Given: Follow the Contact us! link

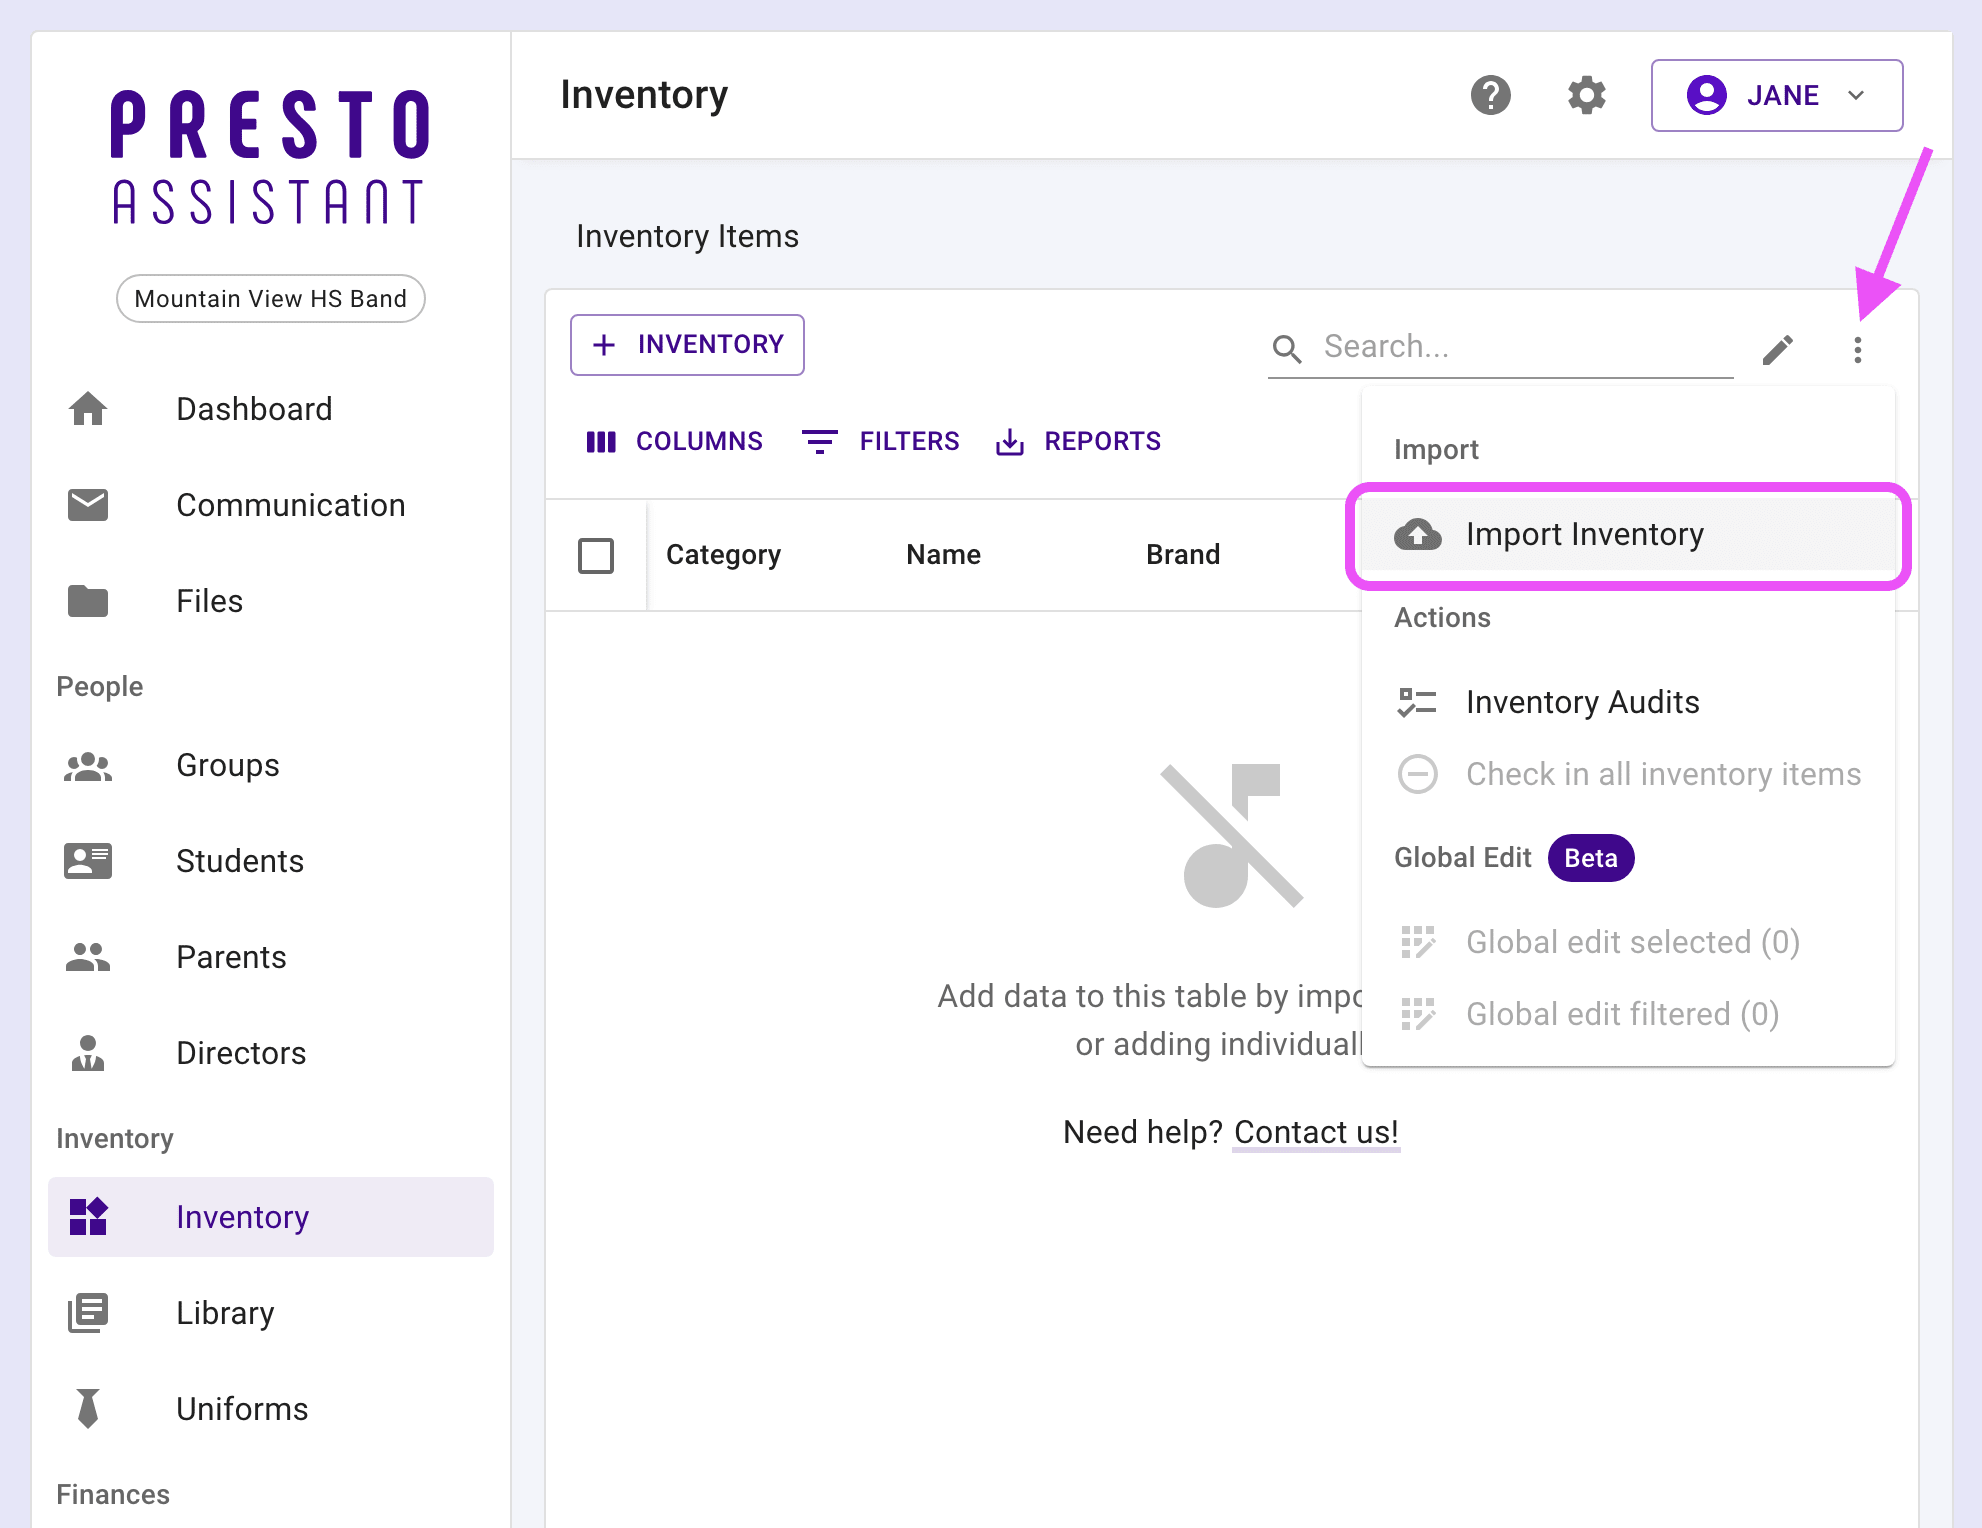Looking at the screenshot, I should tap(1315, 1132).
